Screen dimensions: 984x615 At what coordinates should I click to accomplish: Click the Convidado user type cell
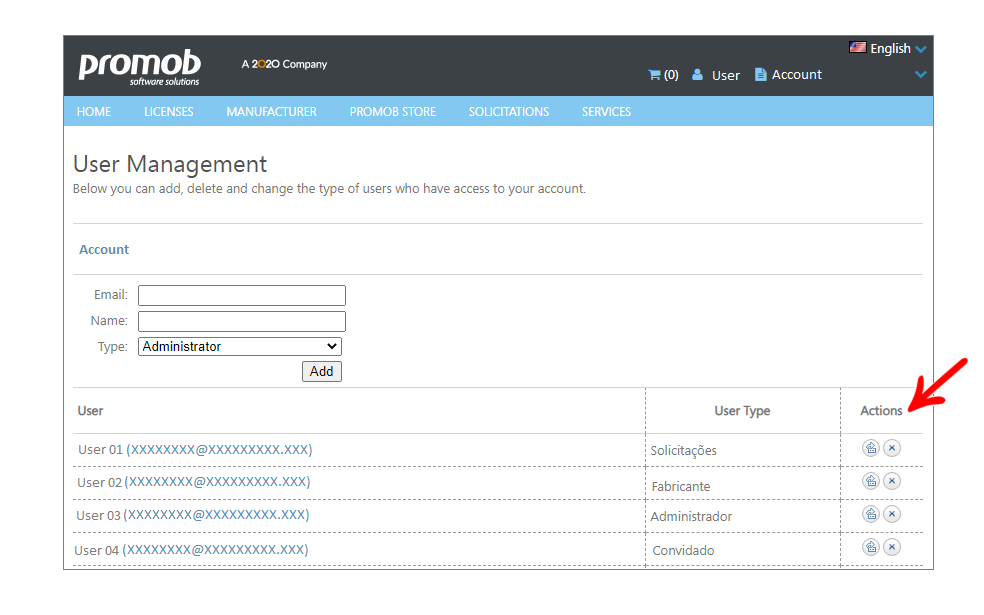(683, 550)
